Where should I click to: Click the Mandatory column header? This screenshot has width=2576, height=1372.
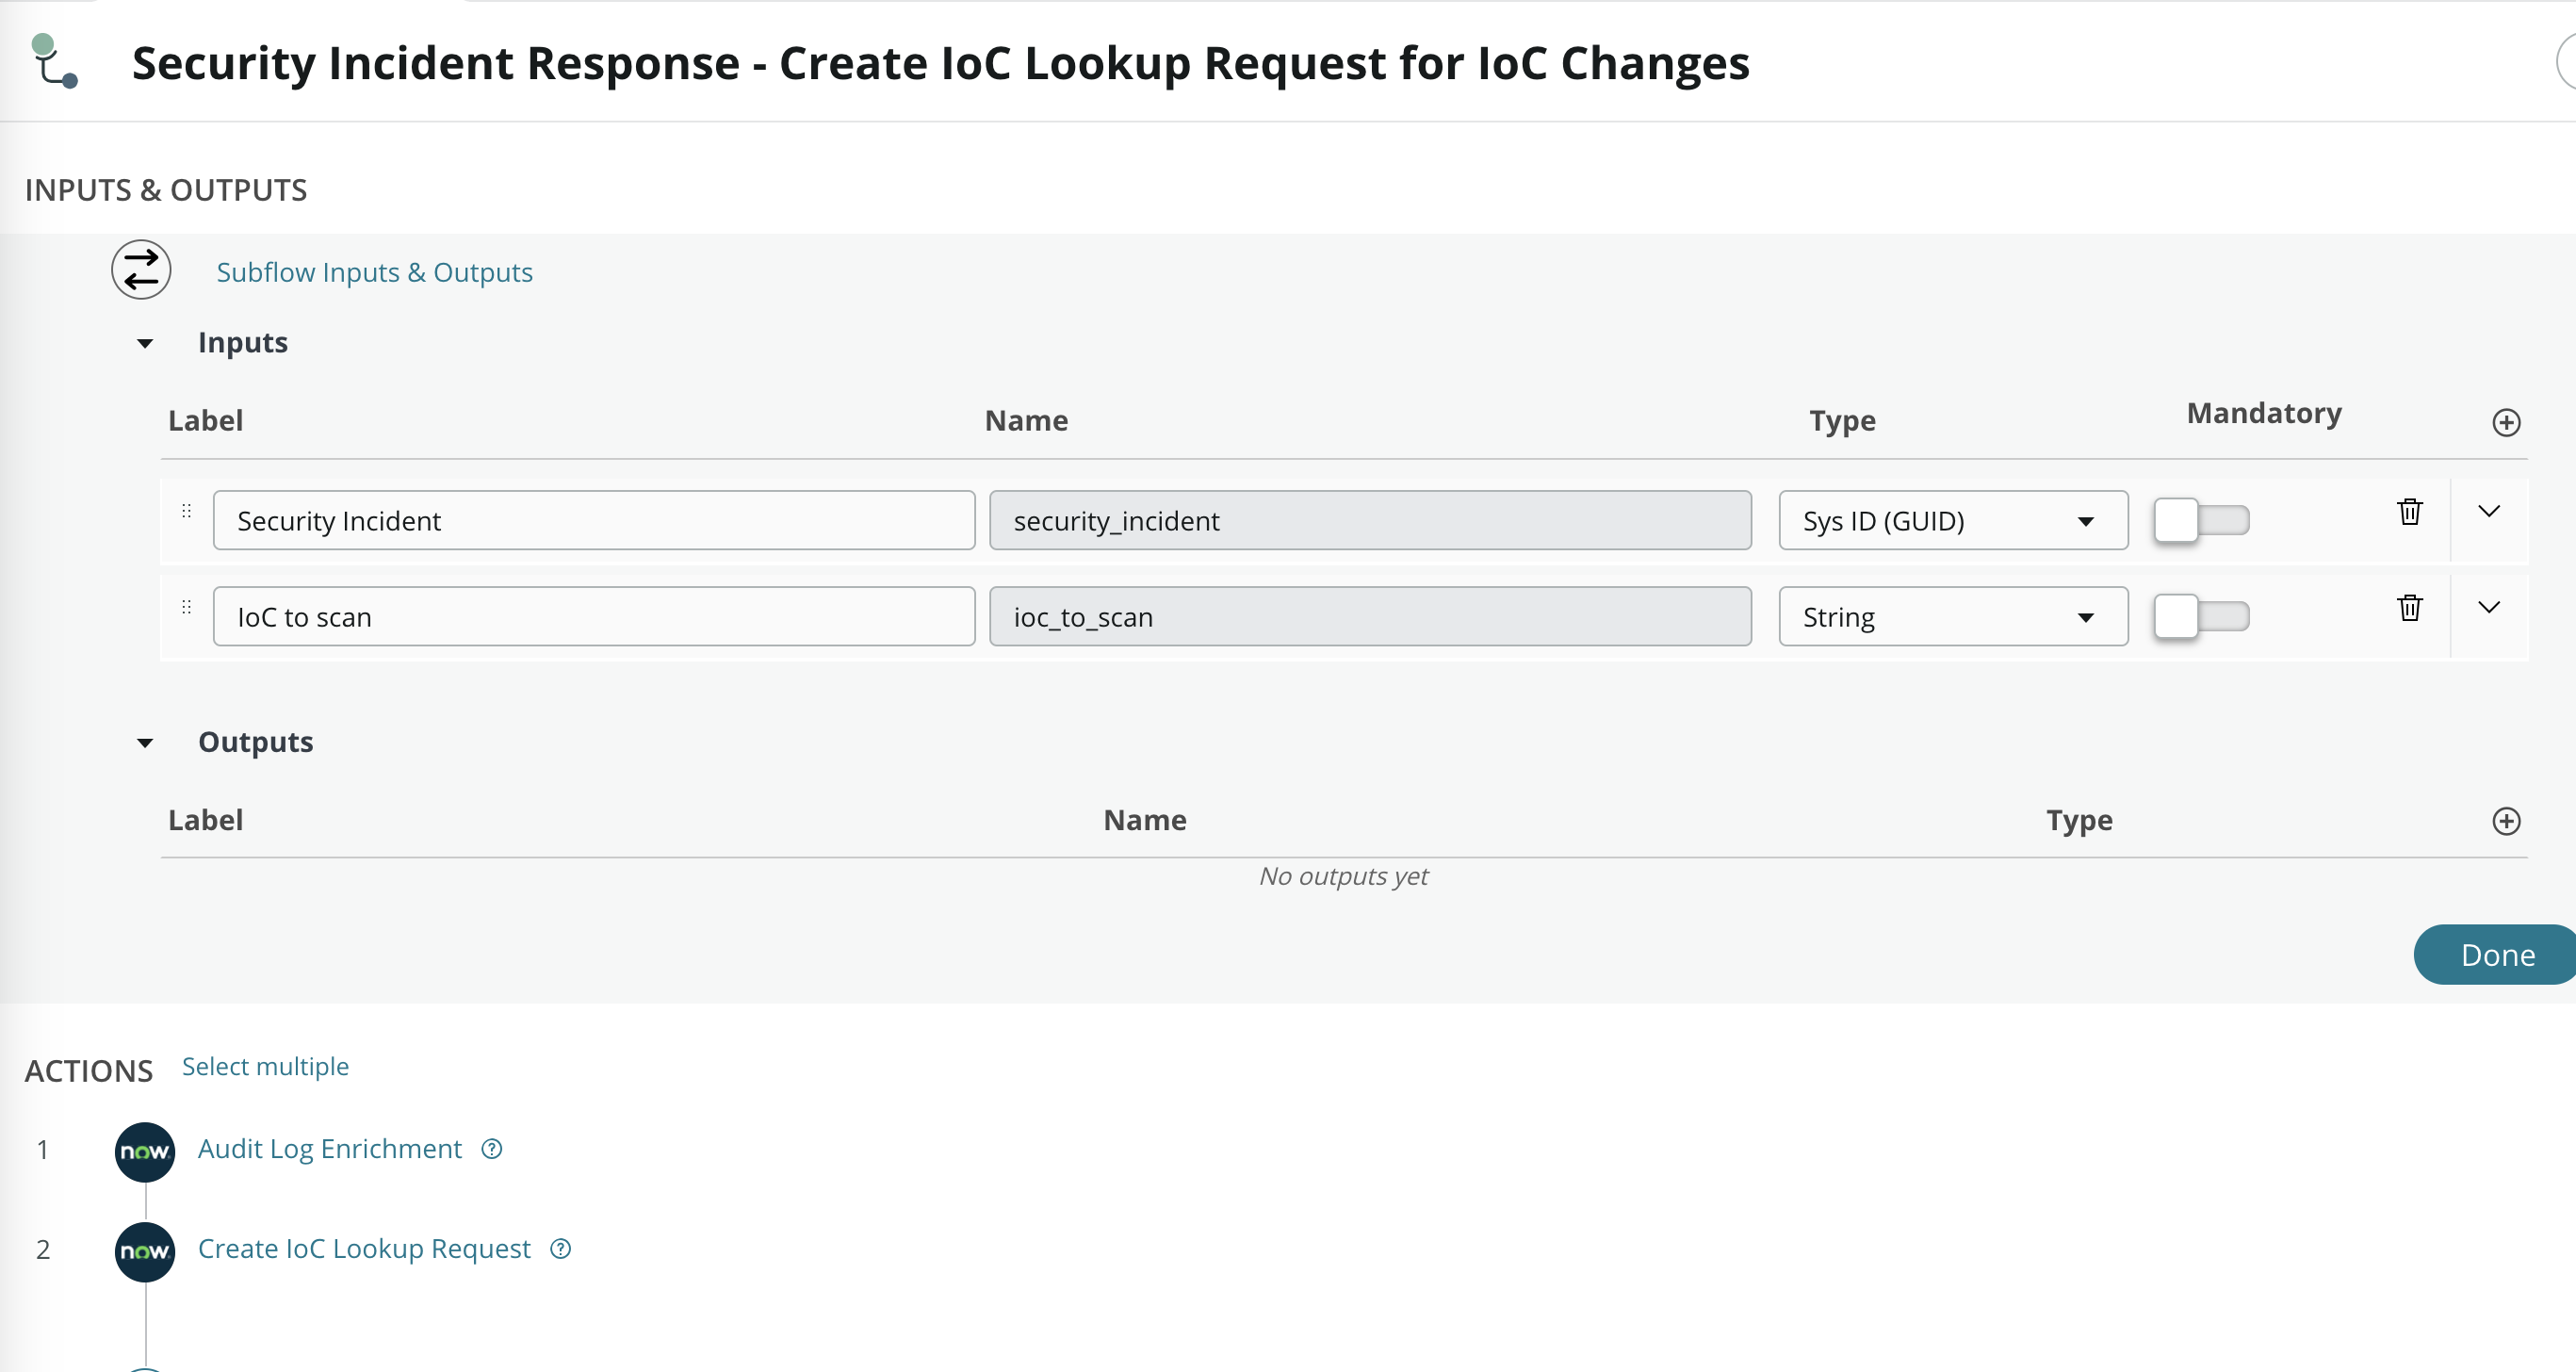coord(2264,413)
